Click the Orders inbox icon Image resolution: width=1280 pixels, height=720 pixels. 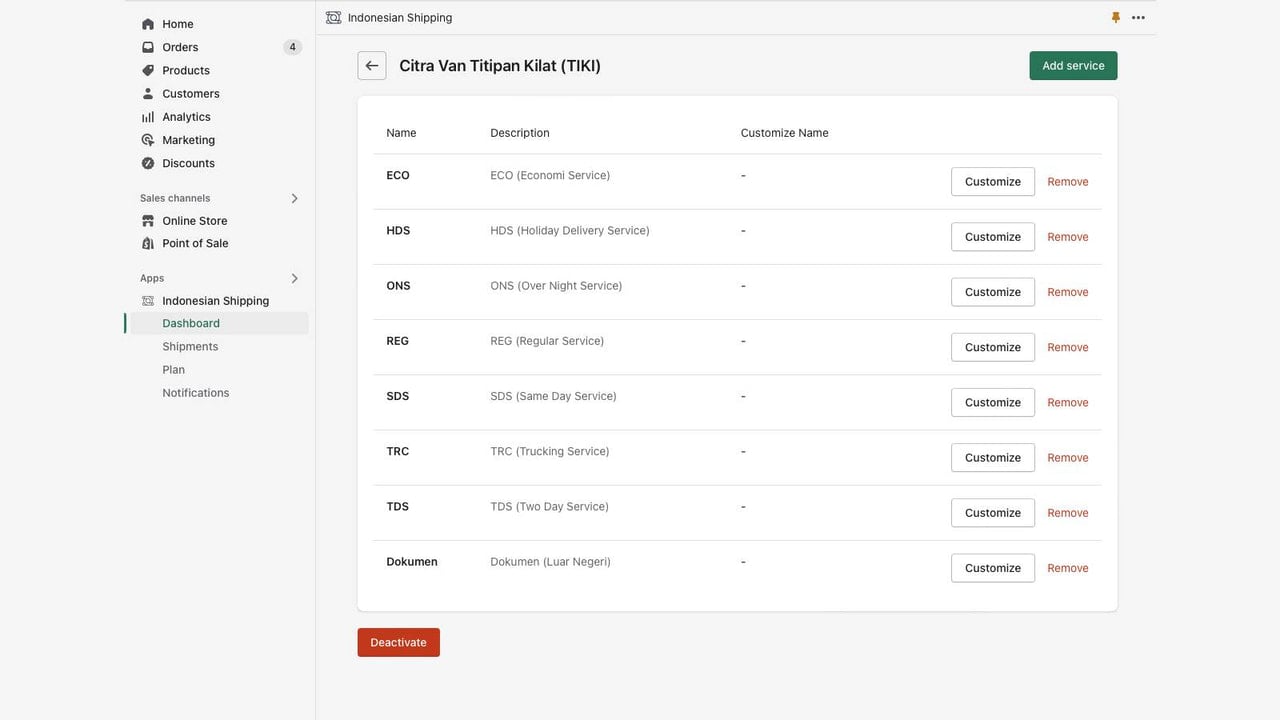click(148, 47)
